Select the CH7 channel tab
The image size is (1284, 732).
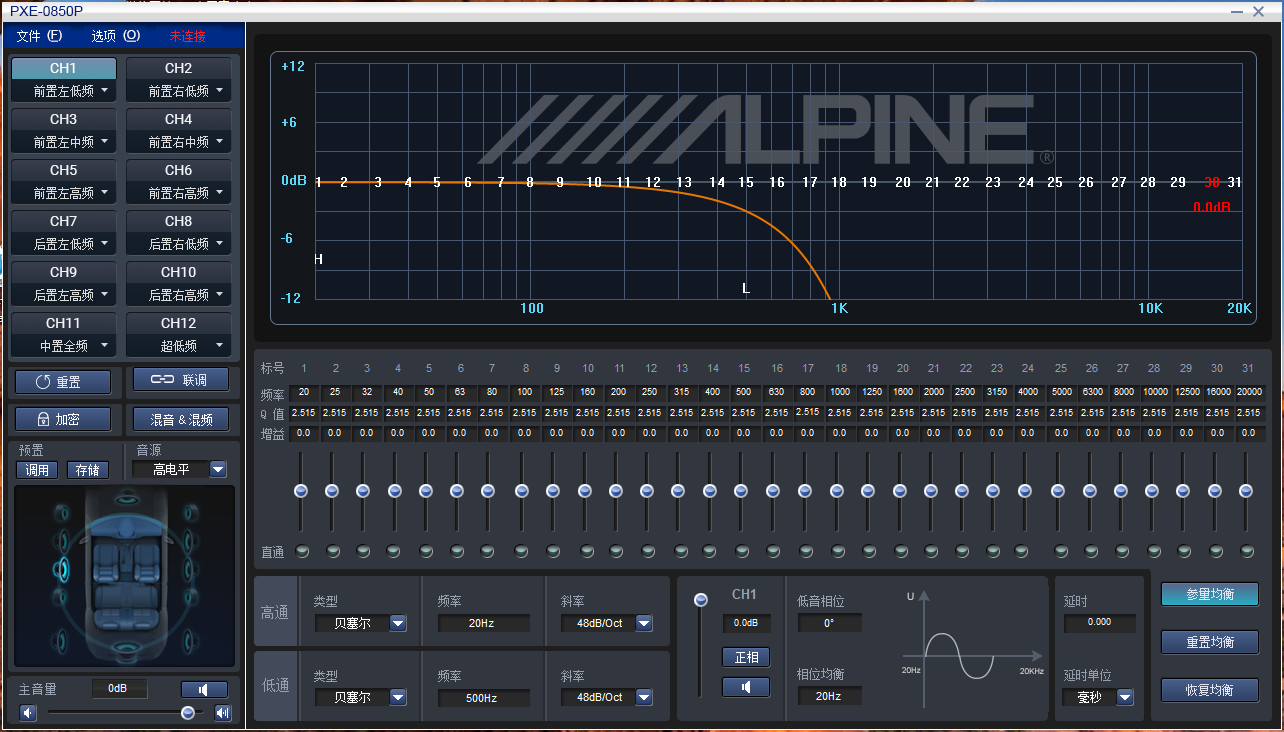point(63,221)
